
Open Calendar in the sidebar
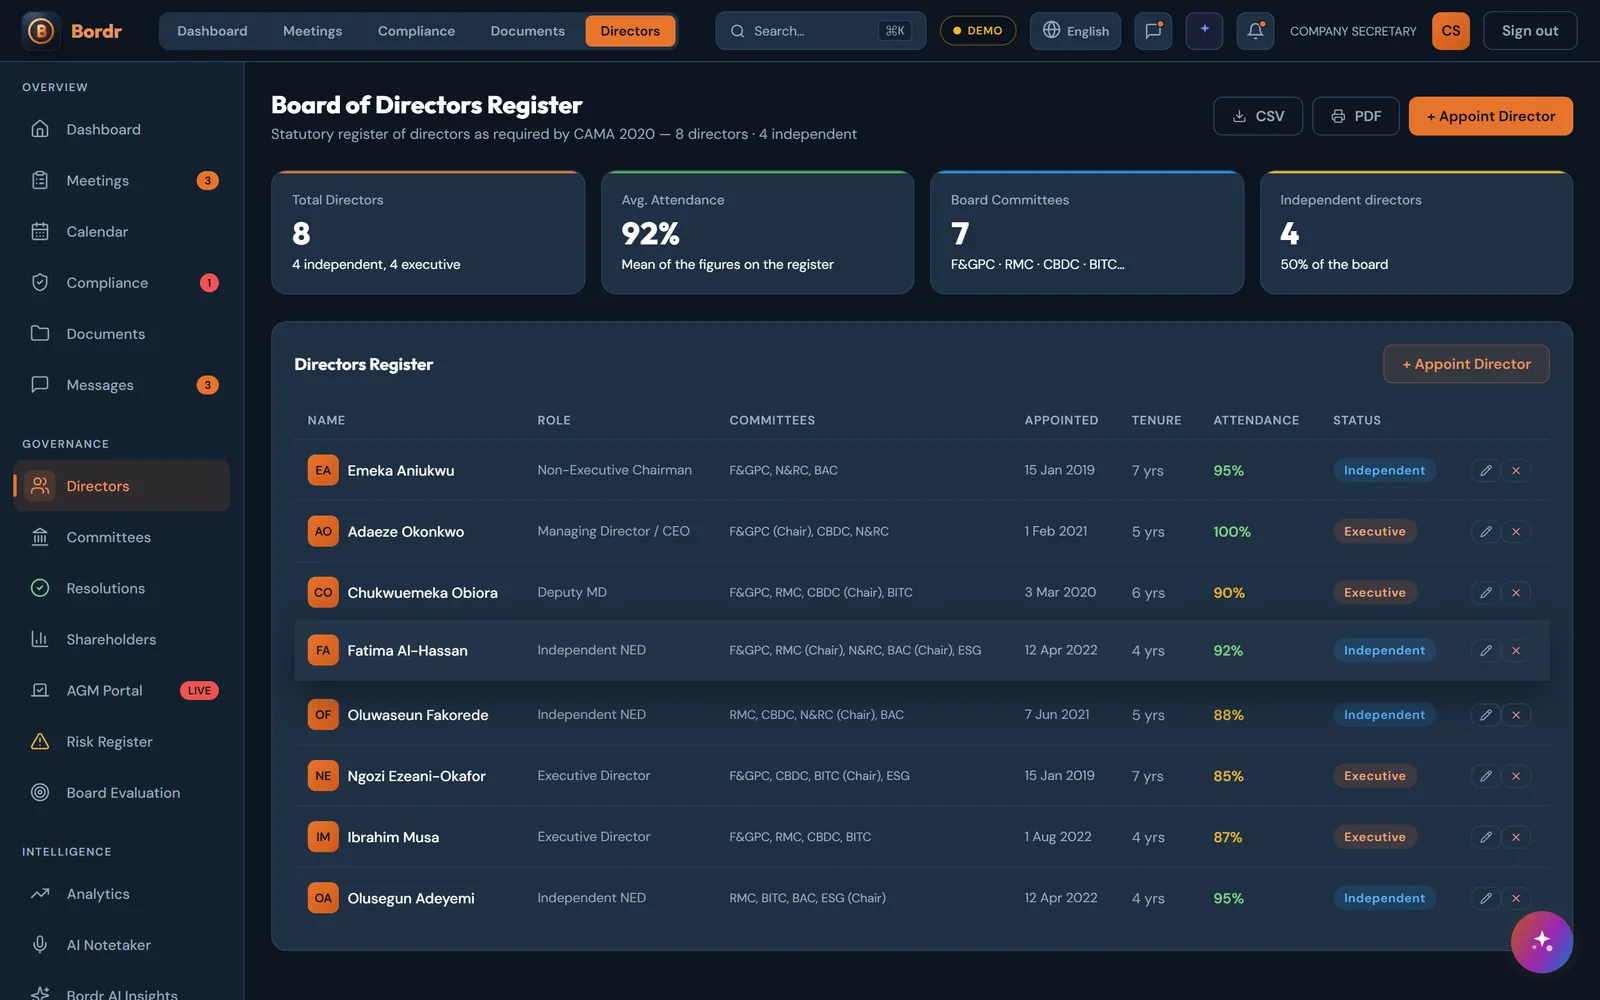point(122,231)
